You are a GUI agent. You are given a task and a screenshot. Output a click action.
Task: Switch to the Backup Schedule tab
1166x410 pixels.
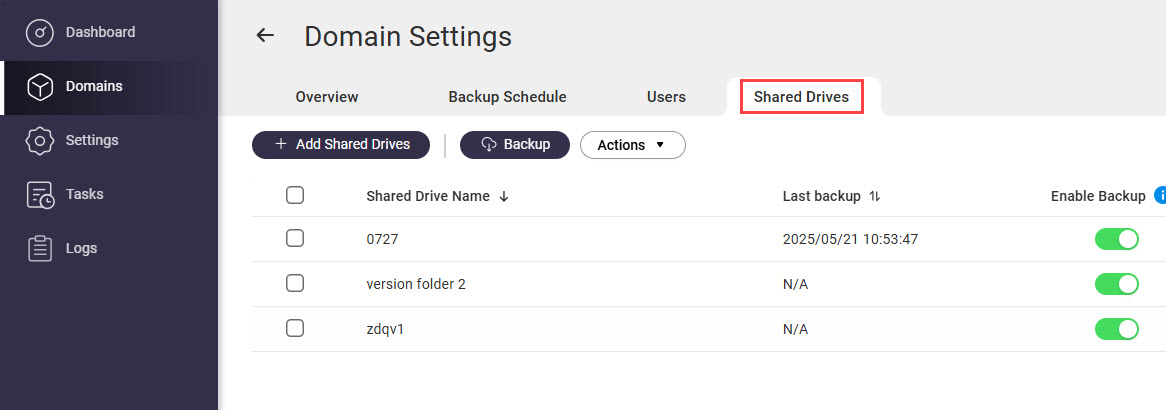[x=507, y=97]
